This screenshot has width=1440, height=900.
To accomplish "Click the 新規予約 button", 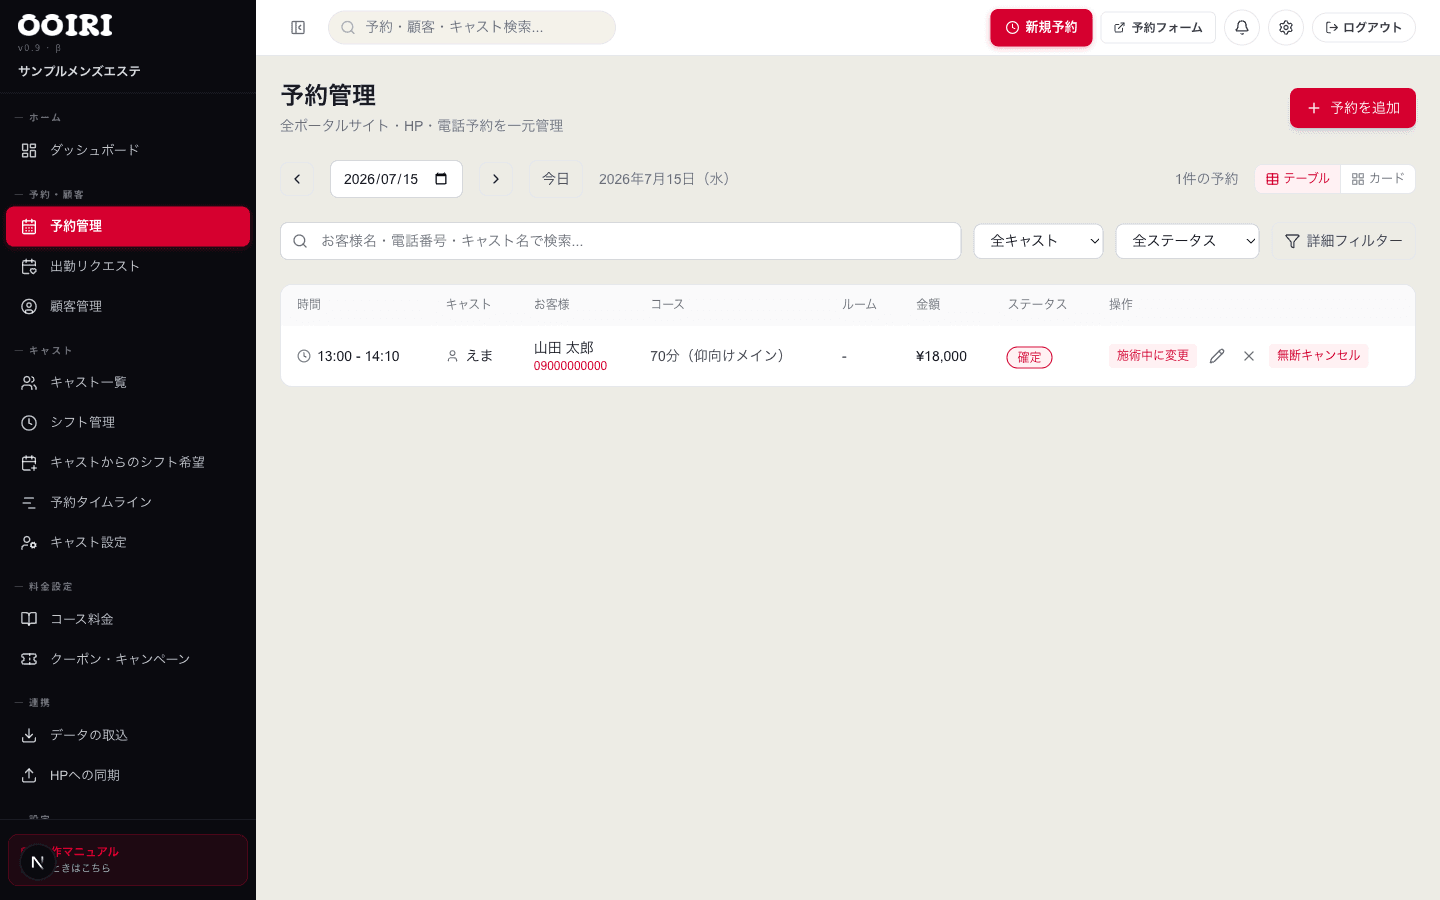I will [x=1041, y=27].
